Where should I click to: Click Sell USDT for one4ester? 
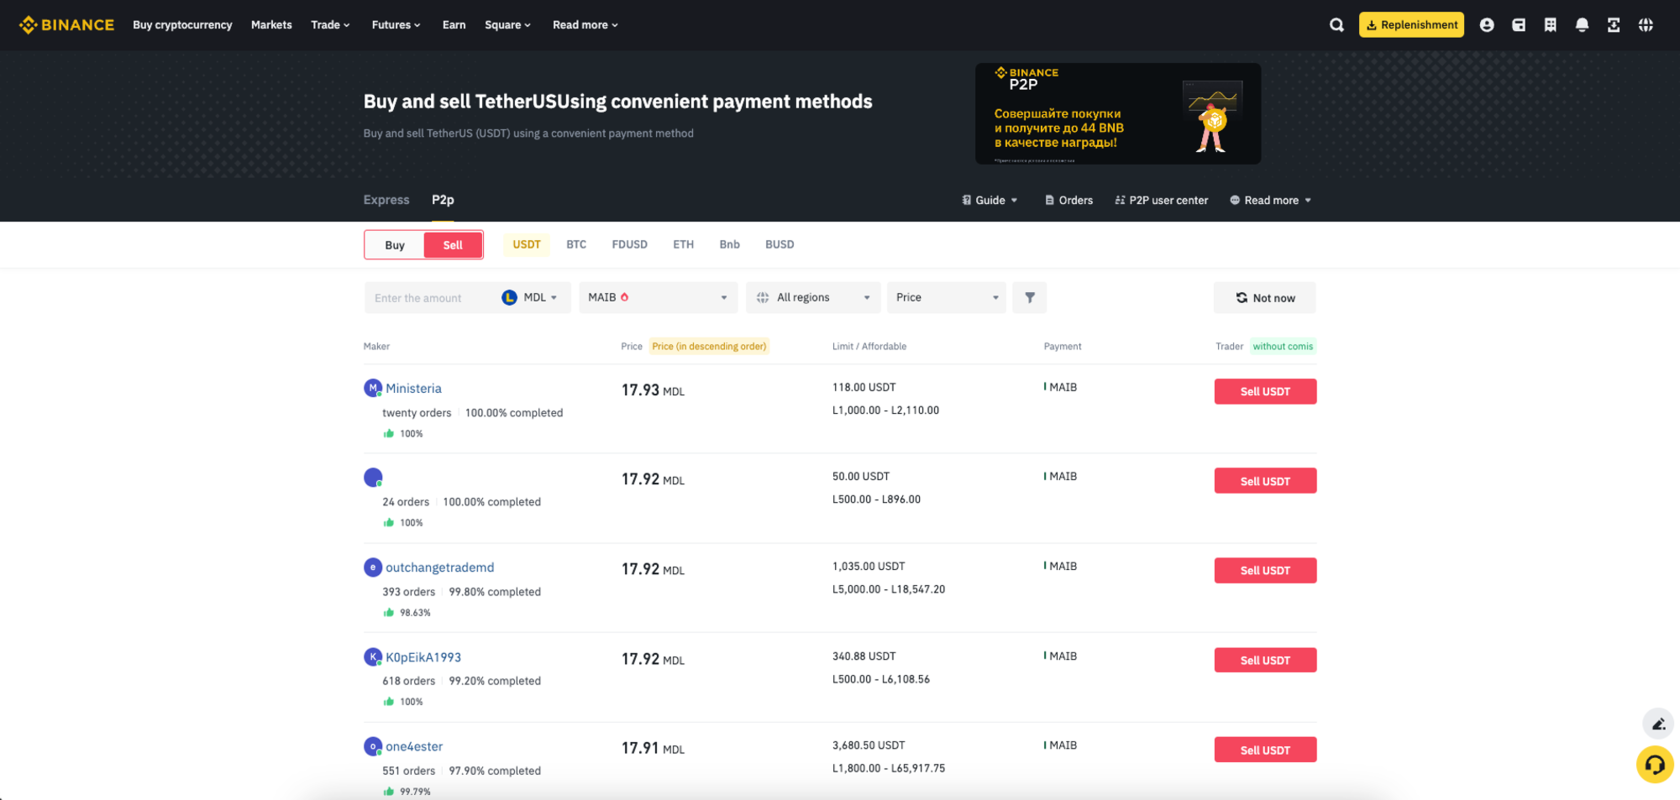1265,750
